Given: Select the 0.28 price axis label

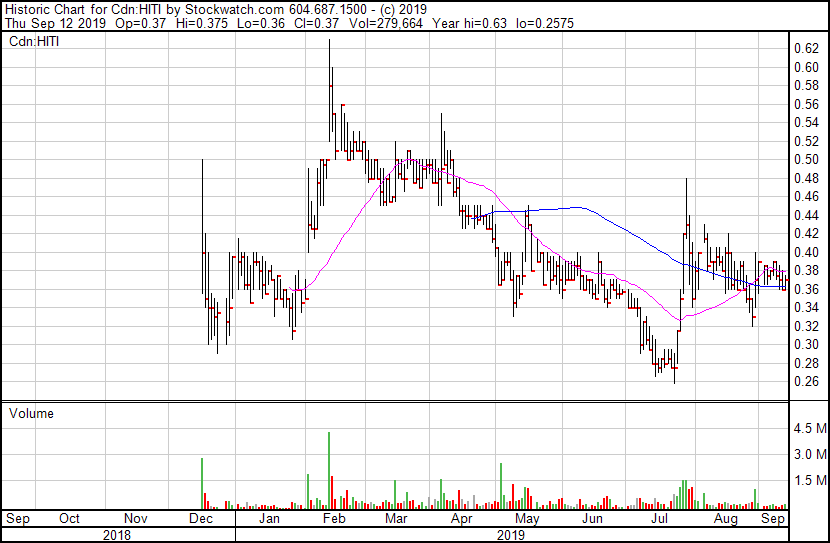Looking at the screenshot, I should point(807,363).
